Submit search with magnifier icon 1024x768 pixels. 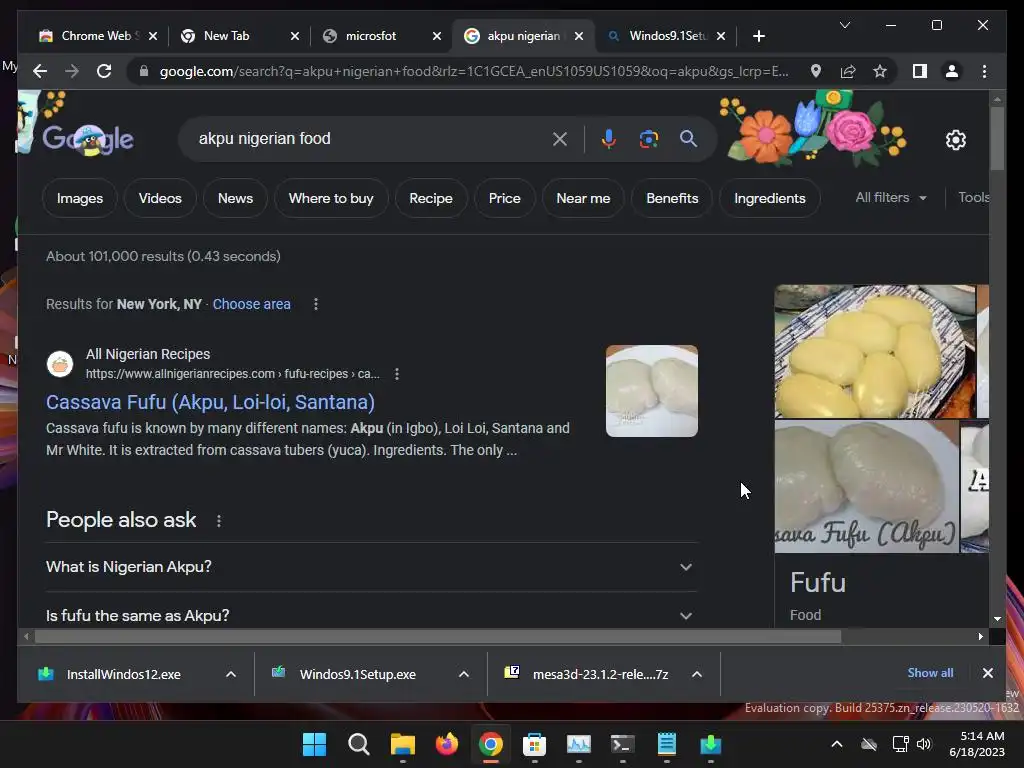click(x=688, y=138)
